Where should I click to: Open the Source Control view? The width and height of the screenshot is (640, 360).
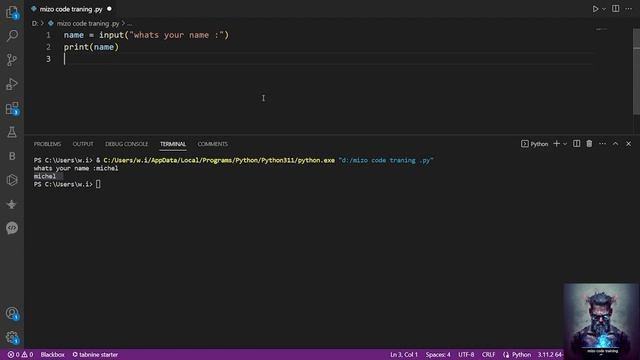pyautogui.click(x=12, y=60)
